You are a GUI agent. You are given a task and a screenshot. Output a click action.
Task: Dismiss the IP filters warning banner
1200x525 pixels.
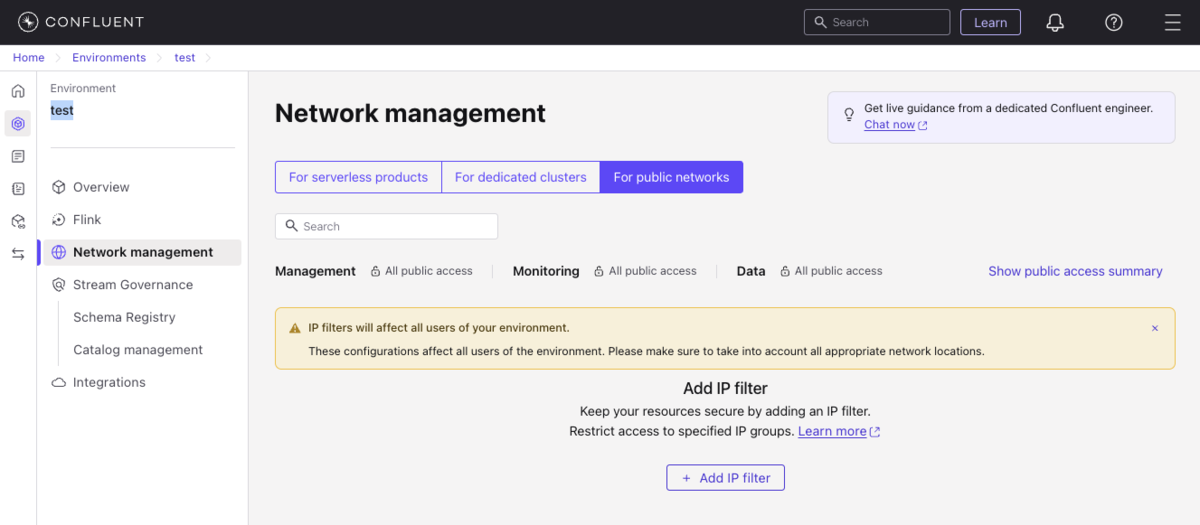1155,328
